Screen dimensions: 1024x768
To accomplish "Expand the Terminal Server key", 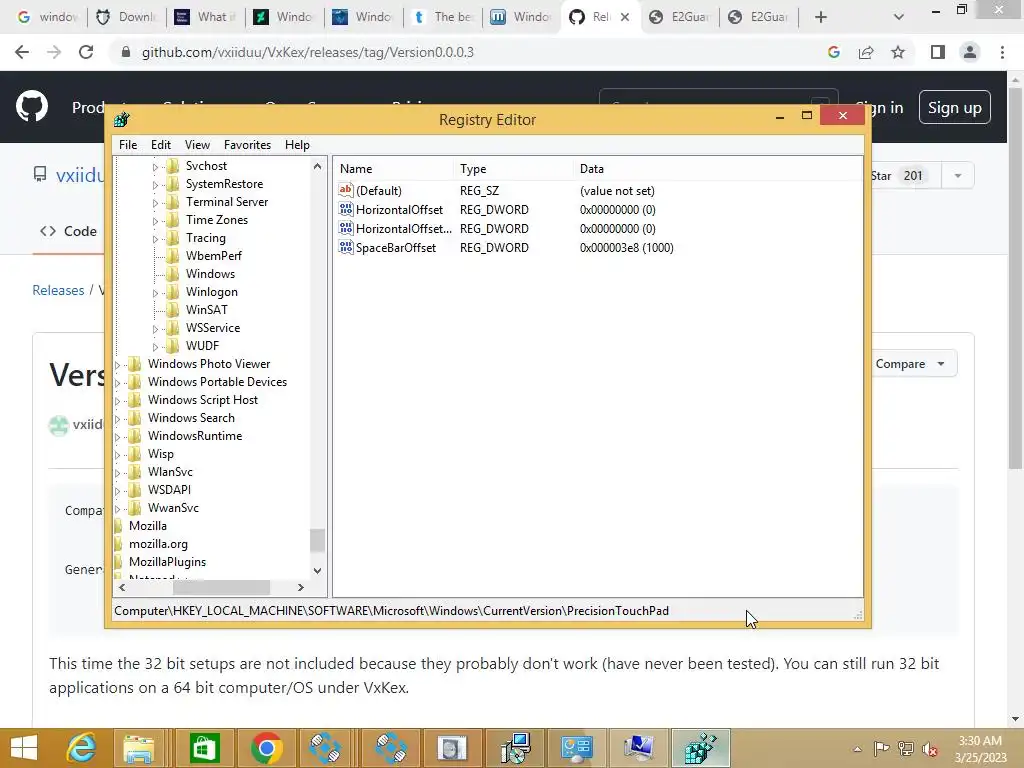I will (155, 203).
